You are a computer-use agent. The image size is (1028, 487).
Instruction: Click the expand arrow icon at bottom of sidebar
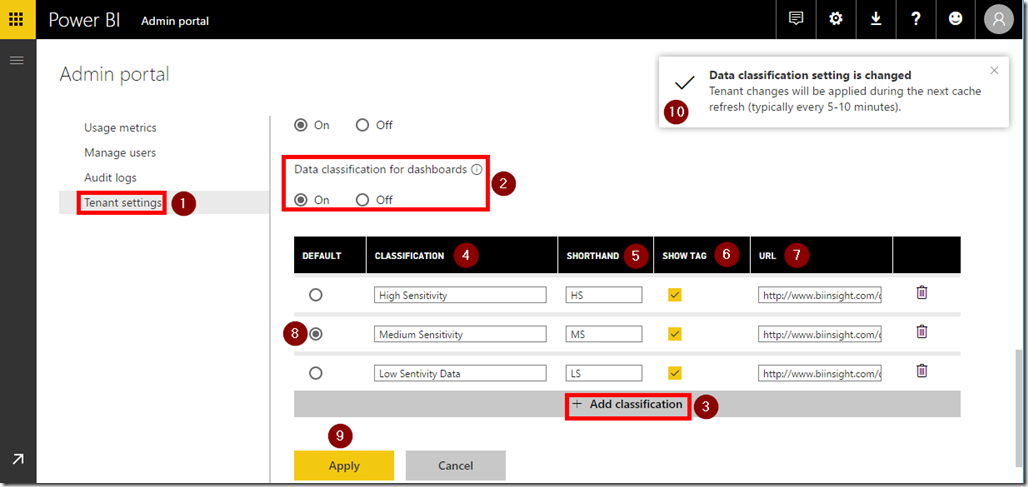click(18, 459)
